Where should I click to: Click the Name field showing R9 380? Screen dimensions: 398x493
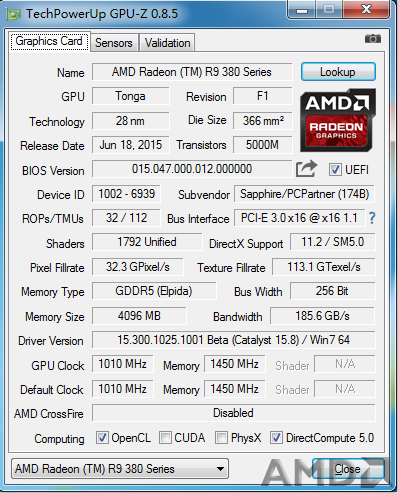click(x=192, y=72)
